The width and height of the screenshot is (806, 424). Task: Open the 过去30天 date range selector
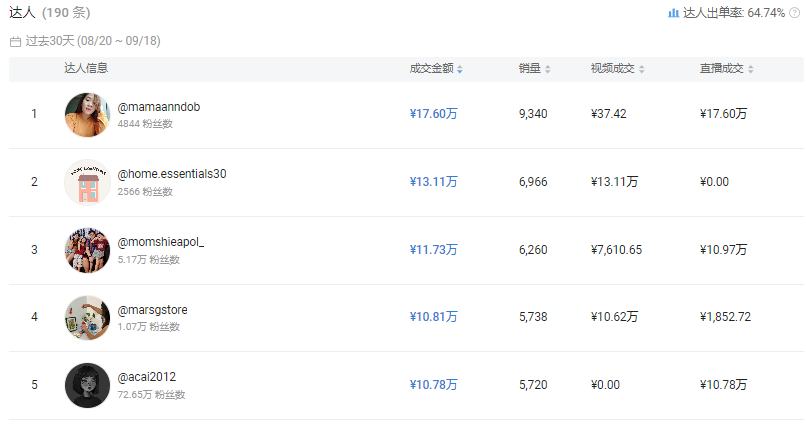pos(91,42)
